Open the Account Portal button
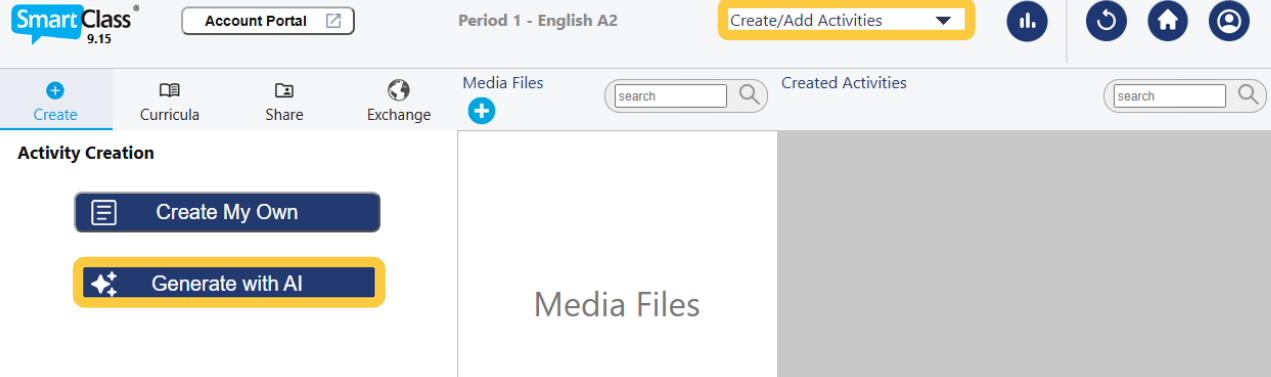The height and width of the screenshot is (377, 1271). [268, 21]
